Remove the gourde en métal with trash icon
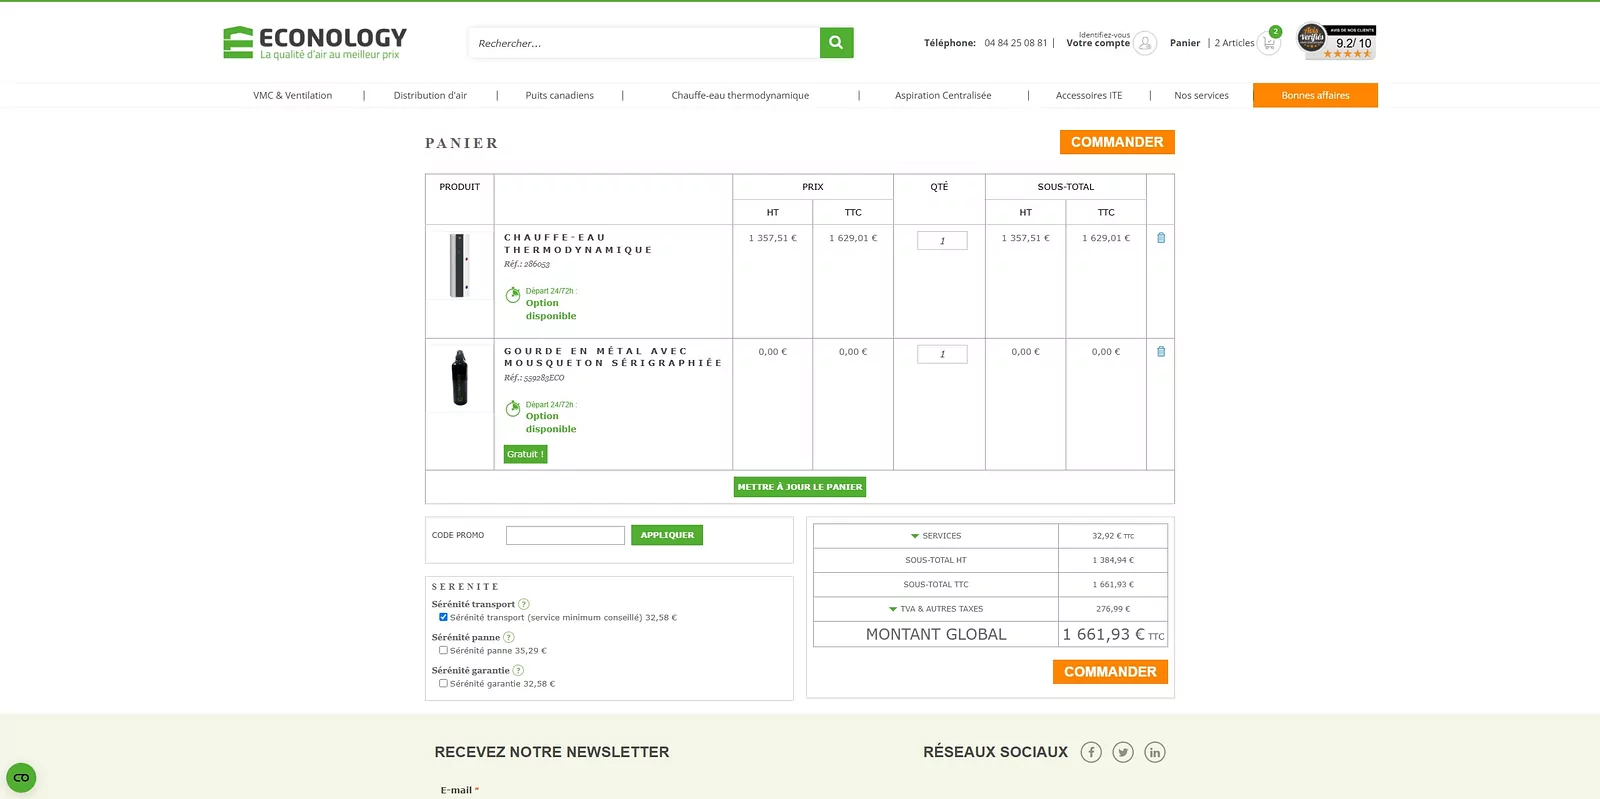This screenshot has width=1600, height=799. coord(1161,352)
